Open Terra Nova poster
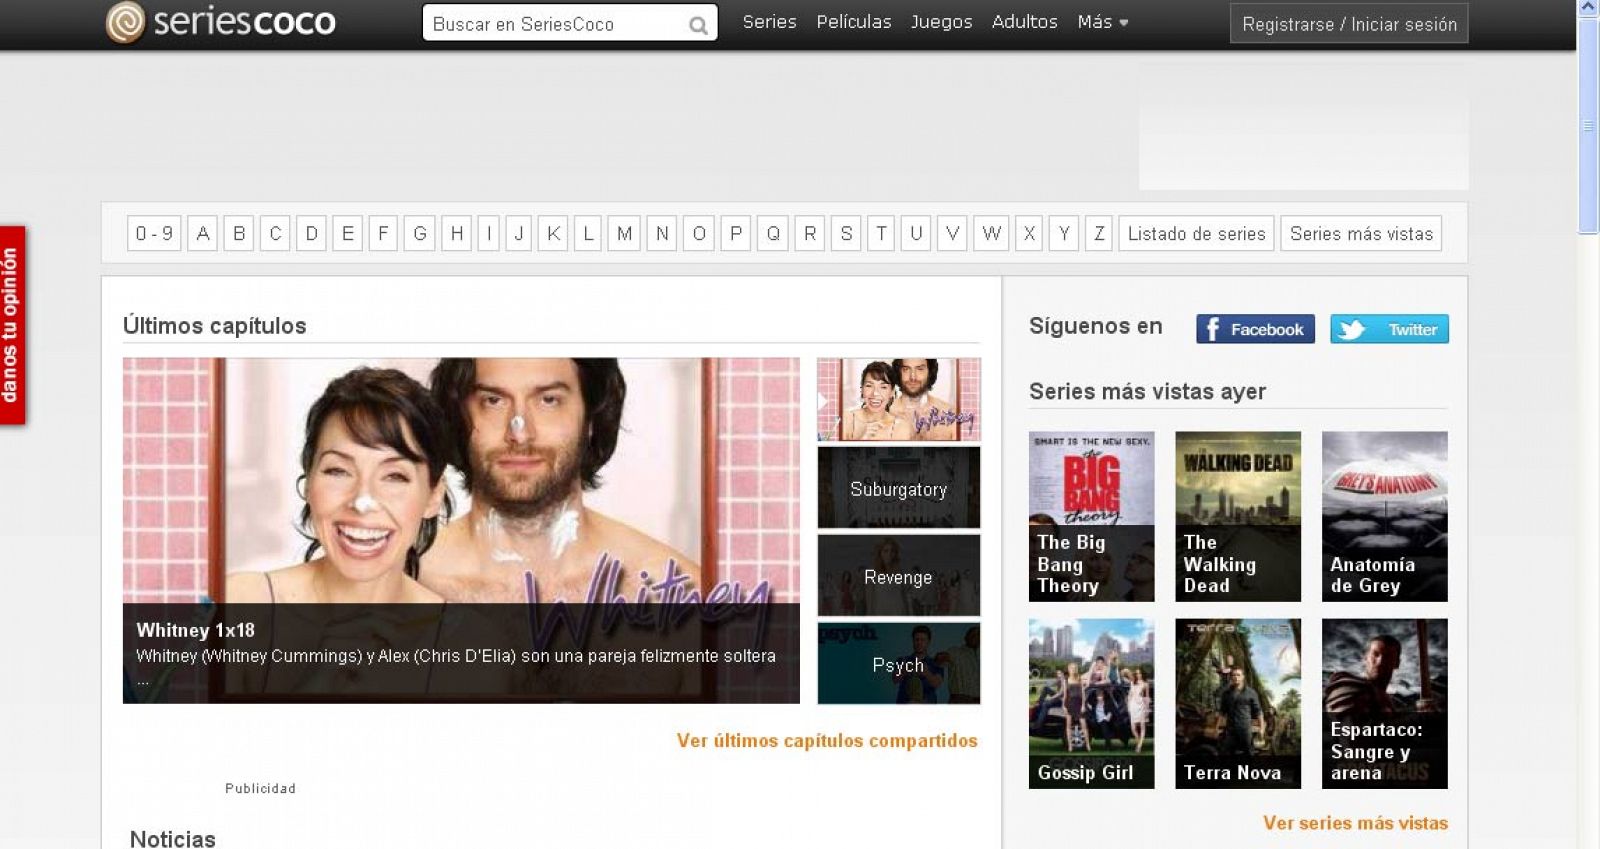The image size is (1600, 849). click(1238, 704)
